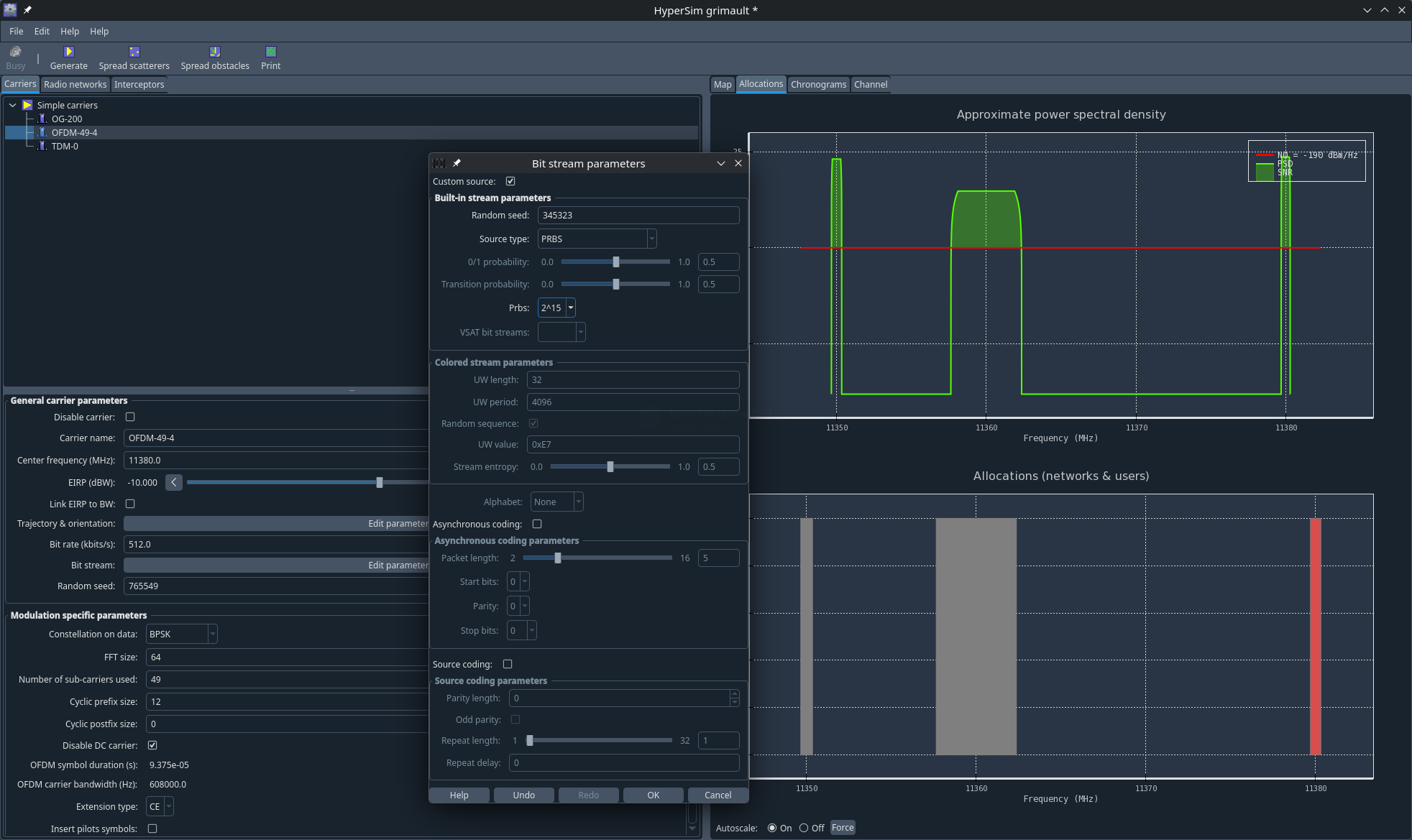
Task: Click Parity length stepper arrows
Action: [735, 698]
